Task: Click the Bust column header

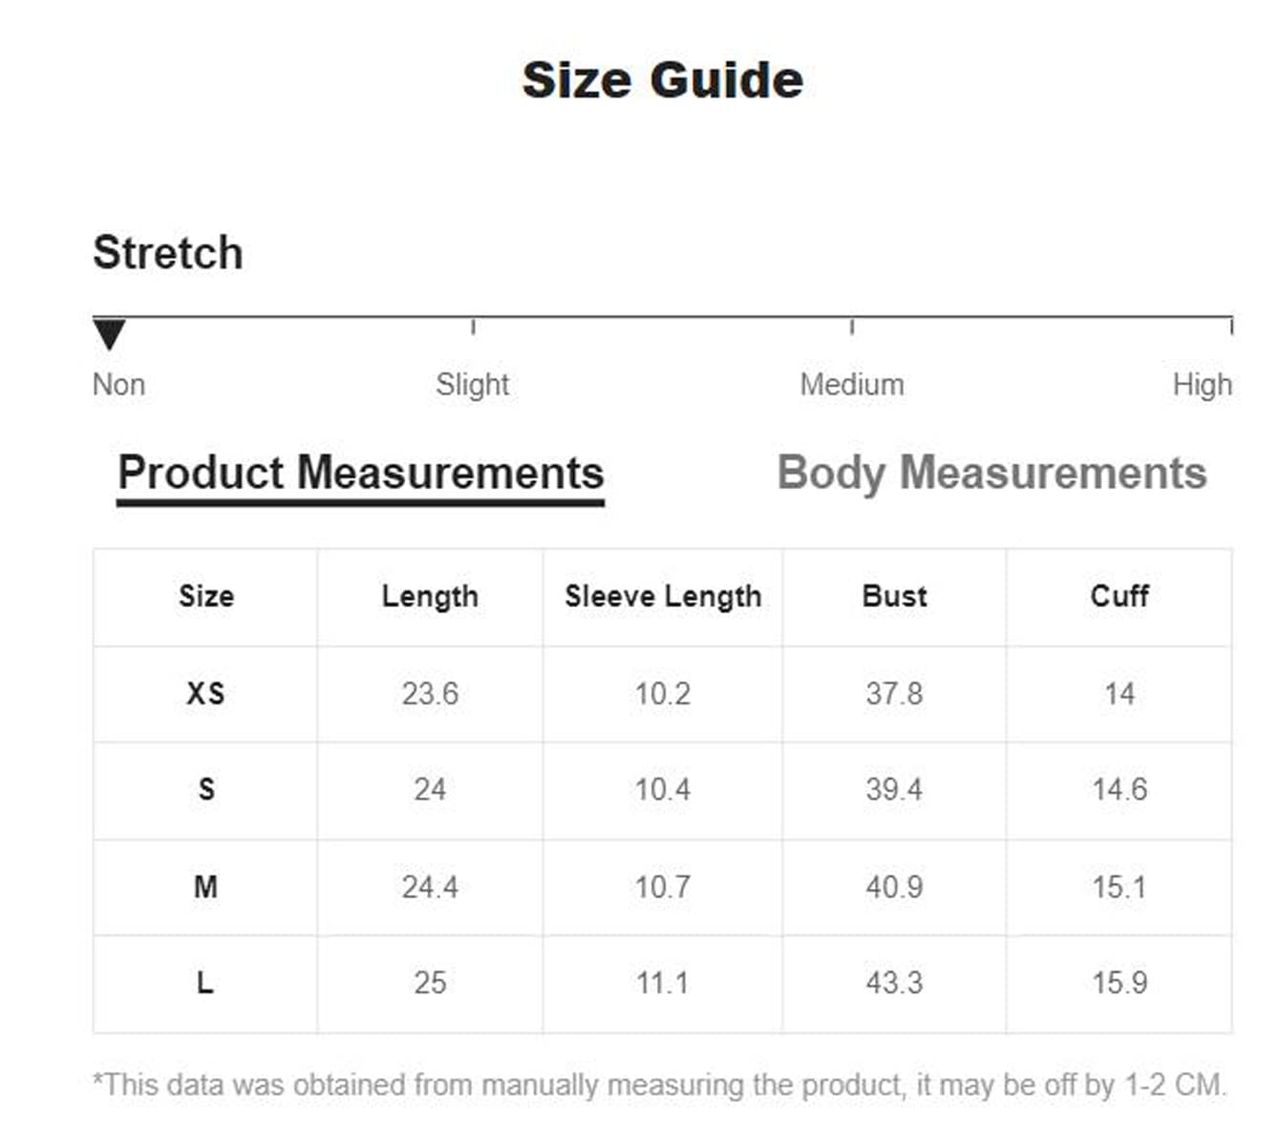Action: point(894,597)
